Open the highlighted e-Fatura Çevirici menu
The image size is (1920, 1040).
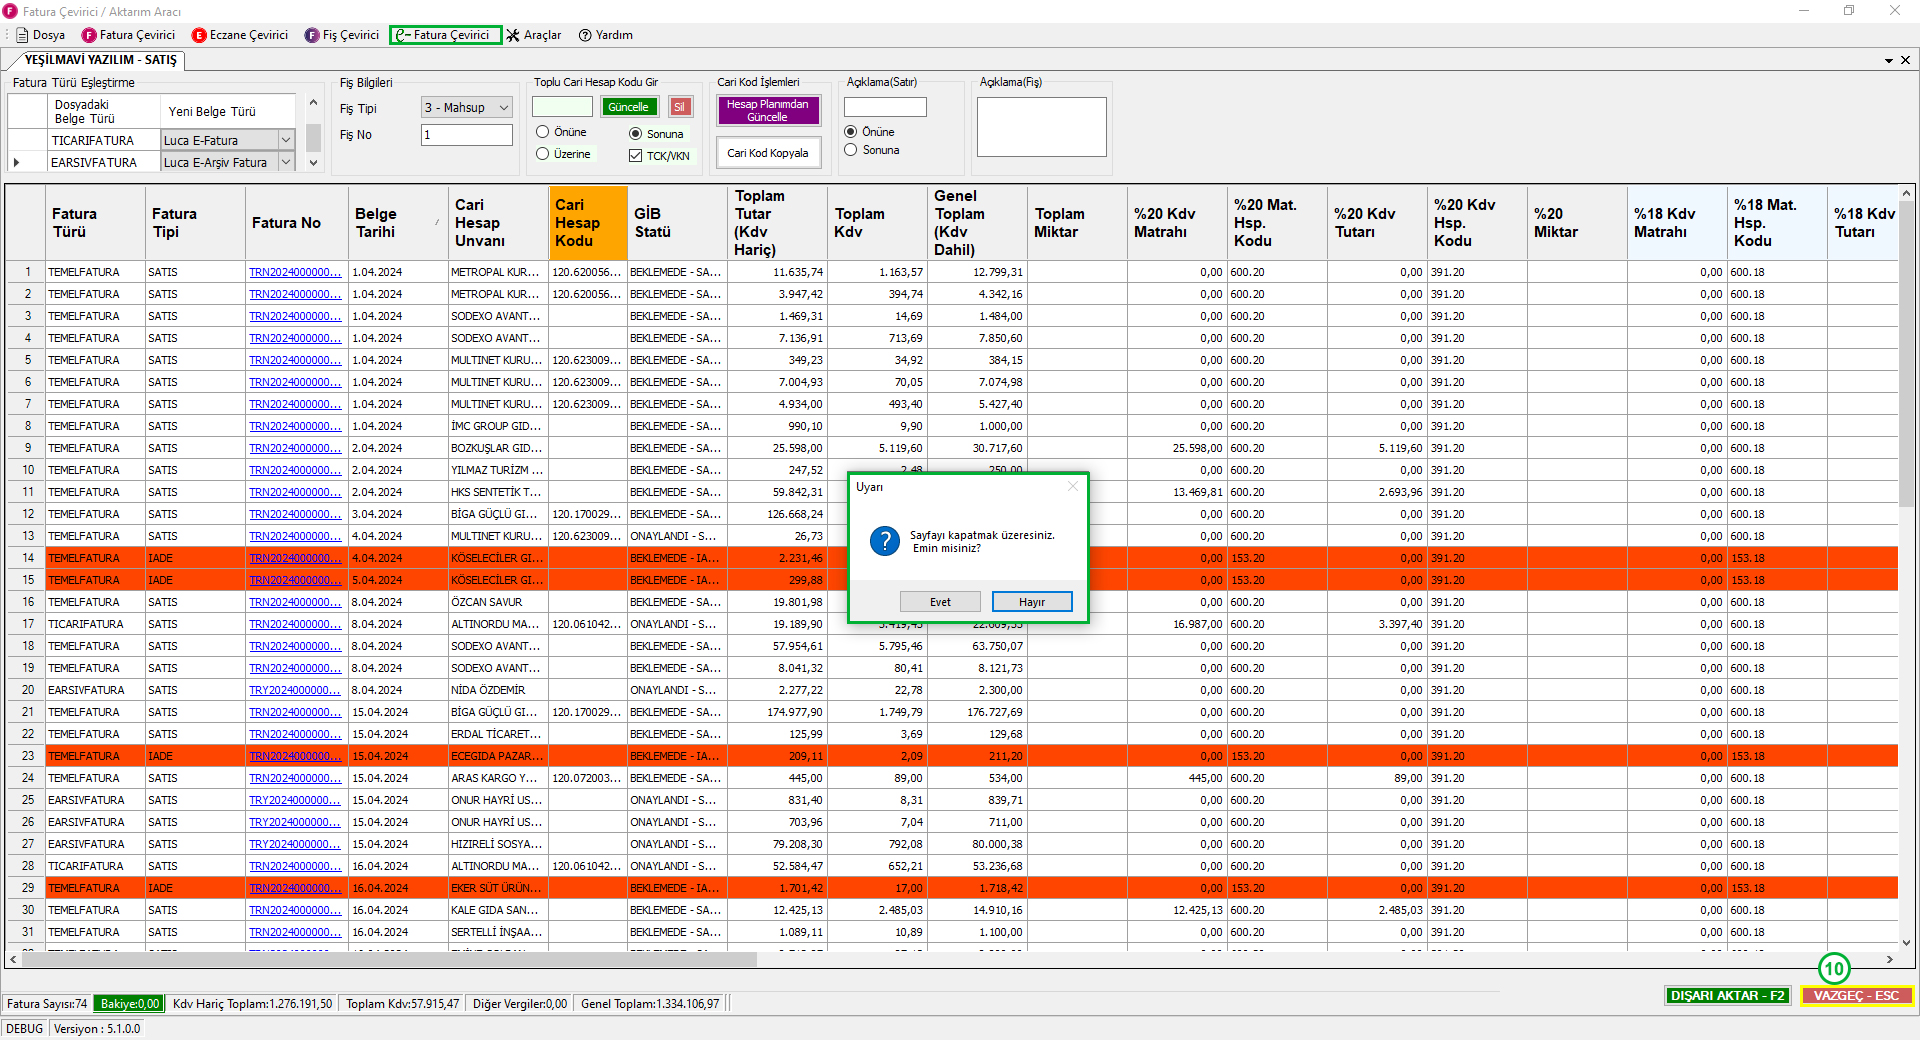coord(445,35)
